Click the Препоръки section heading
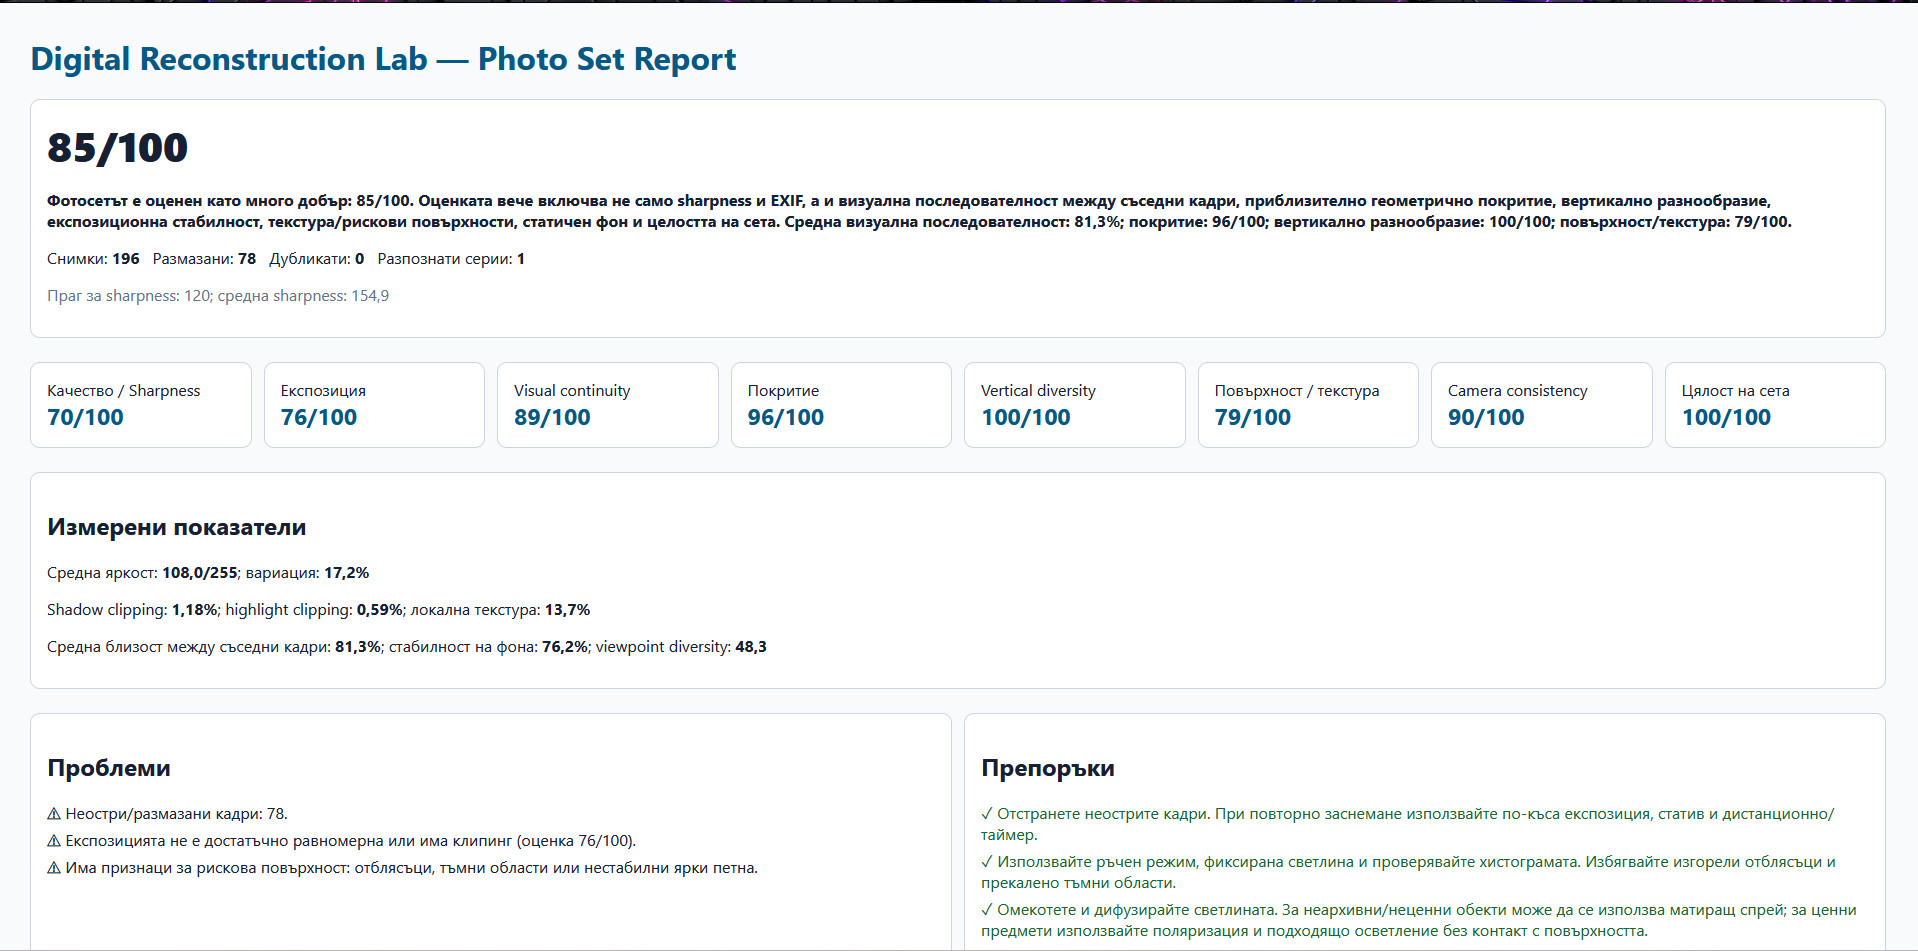The height and width of the screenshot is (951, 1918). pyautogui.click(x=1048, y=768)
